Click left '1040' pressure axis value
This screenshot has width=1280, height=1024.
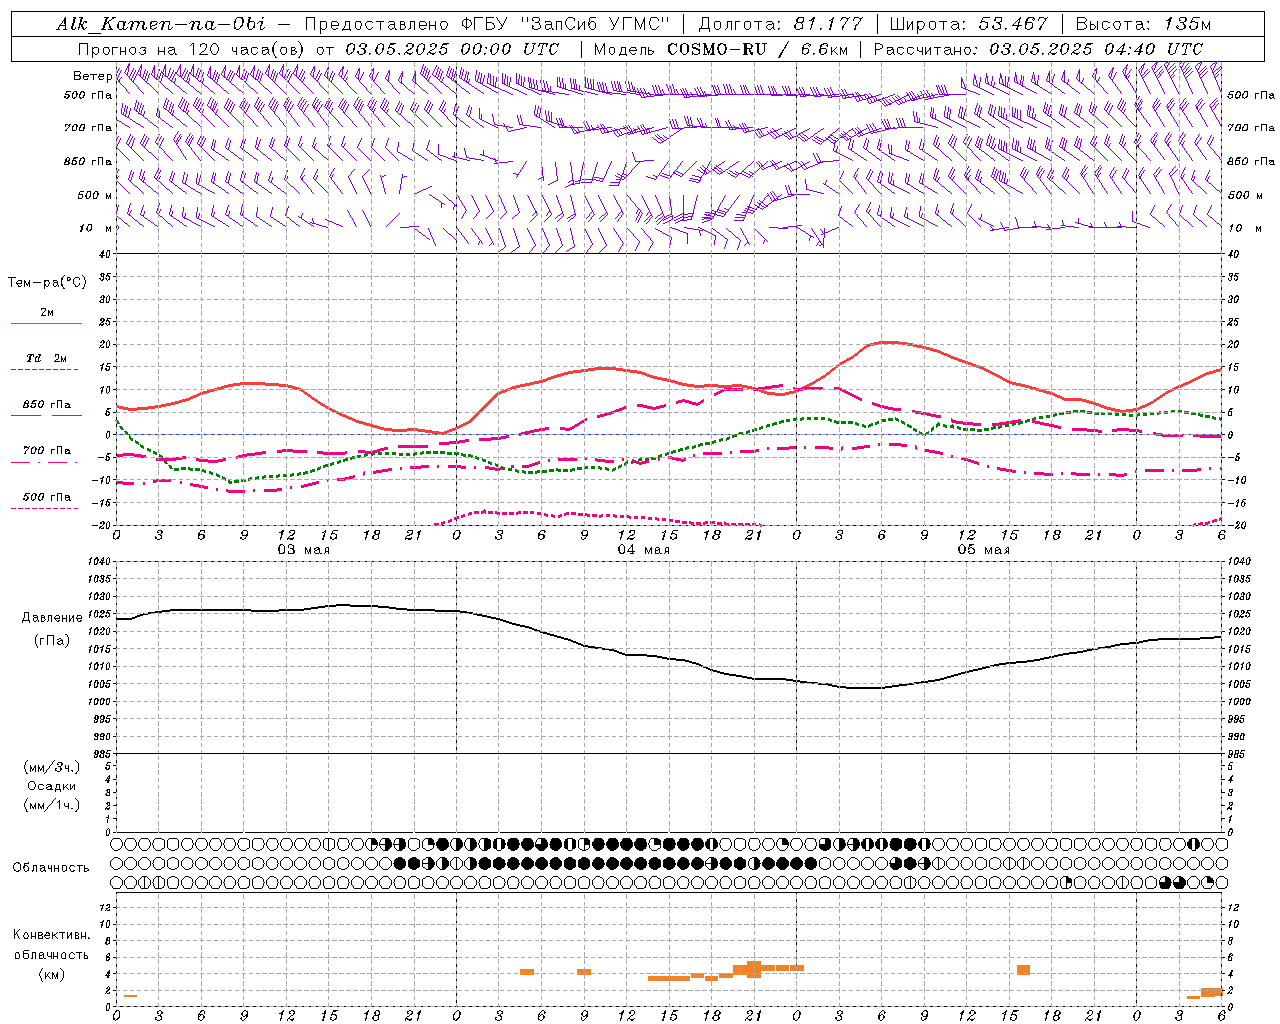[x=98, y=562]
